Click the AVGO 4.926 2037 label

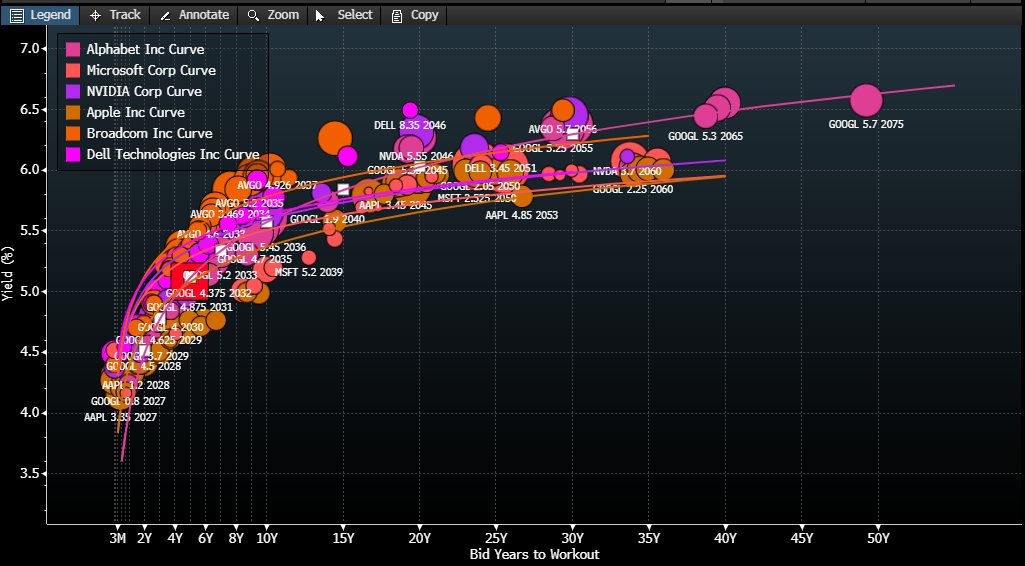[277, 185]
